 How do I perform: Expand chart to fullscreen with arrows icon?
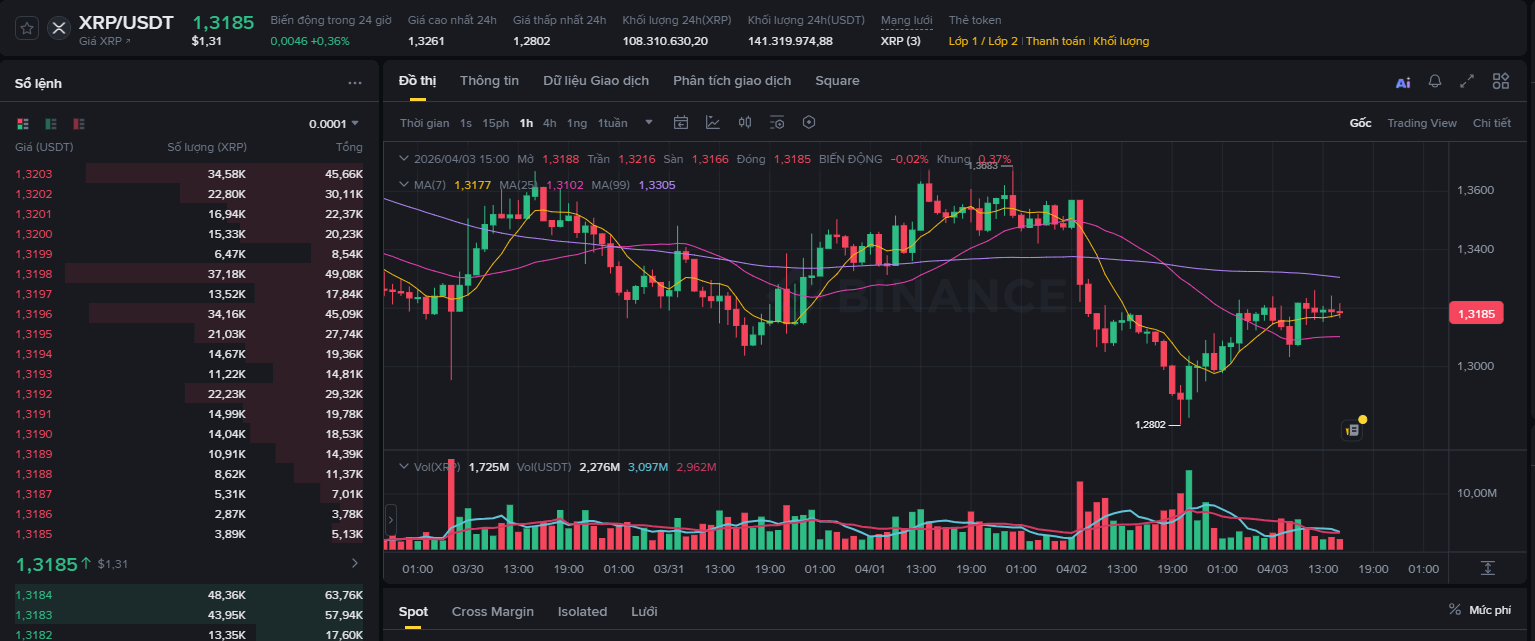[x=1467, y=82]
